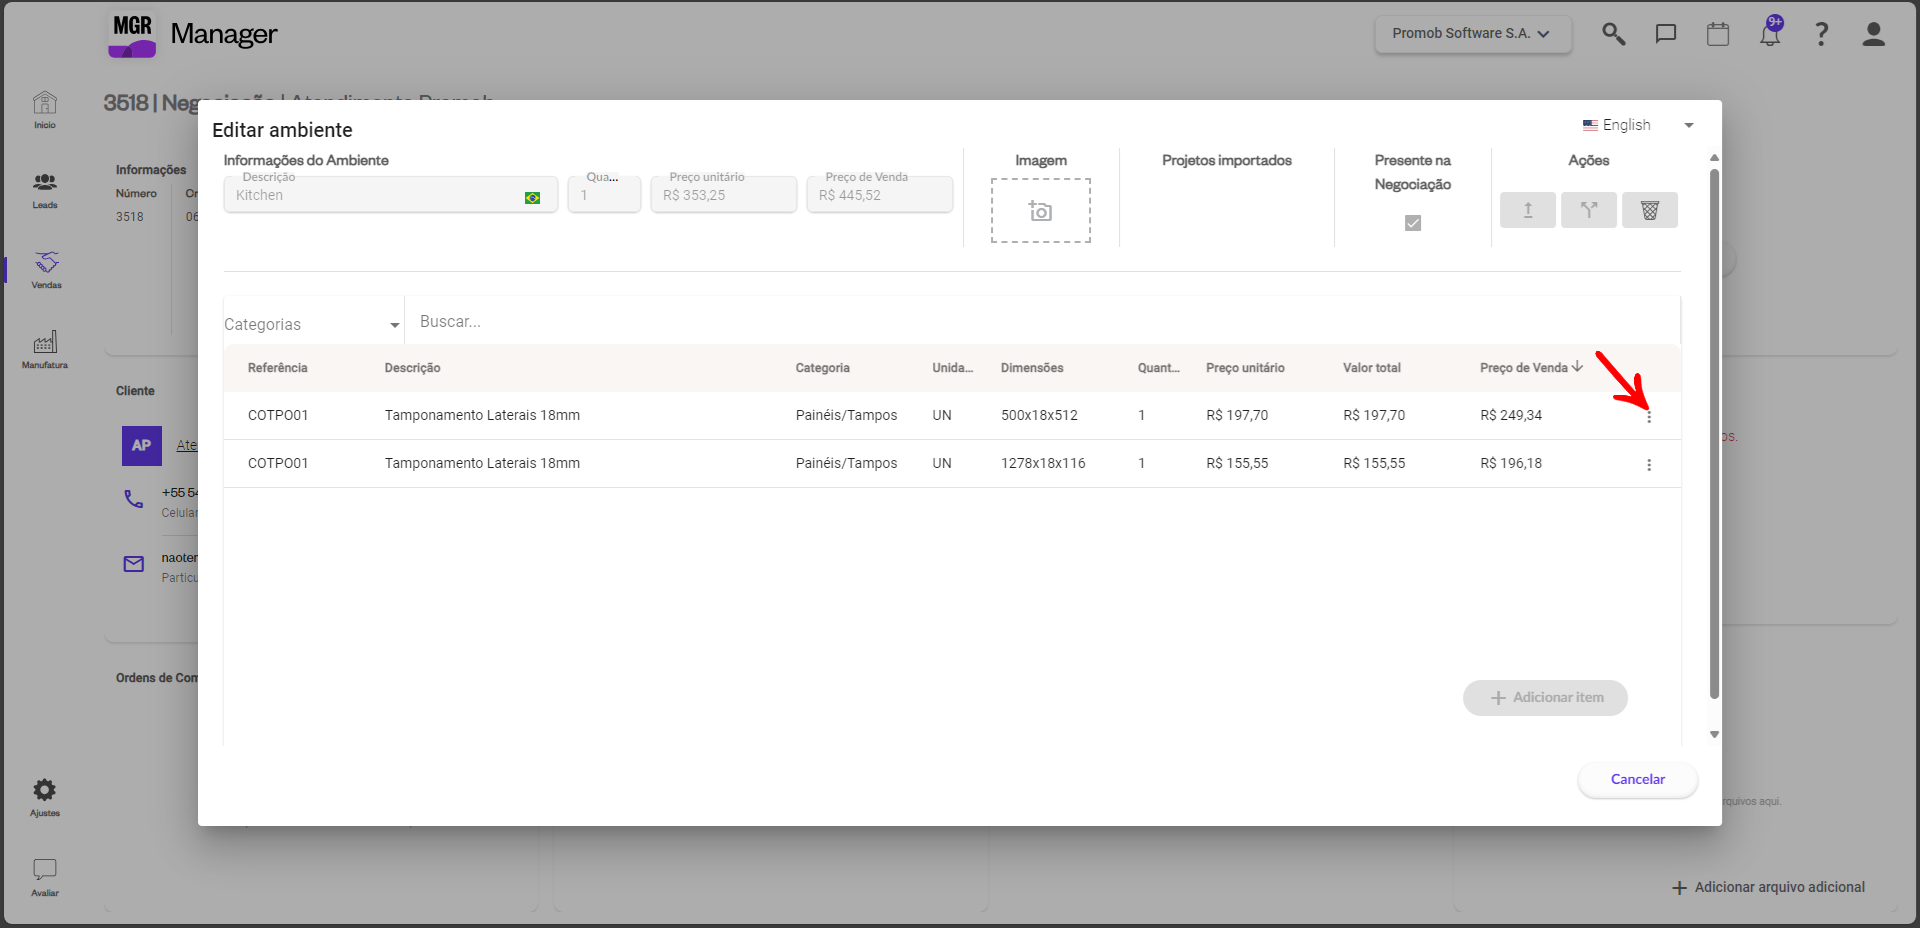The height and width of the screenshot is (928, 1920).
Task: Click the Adicionar item button
Action: pos(1545,698)
